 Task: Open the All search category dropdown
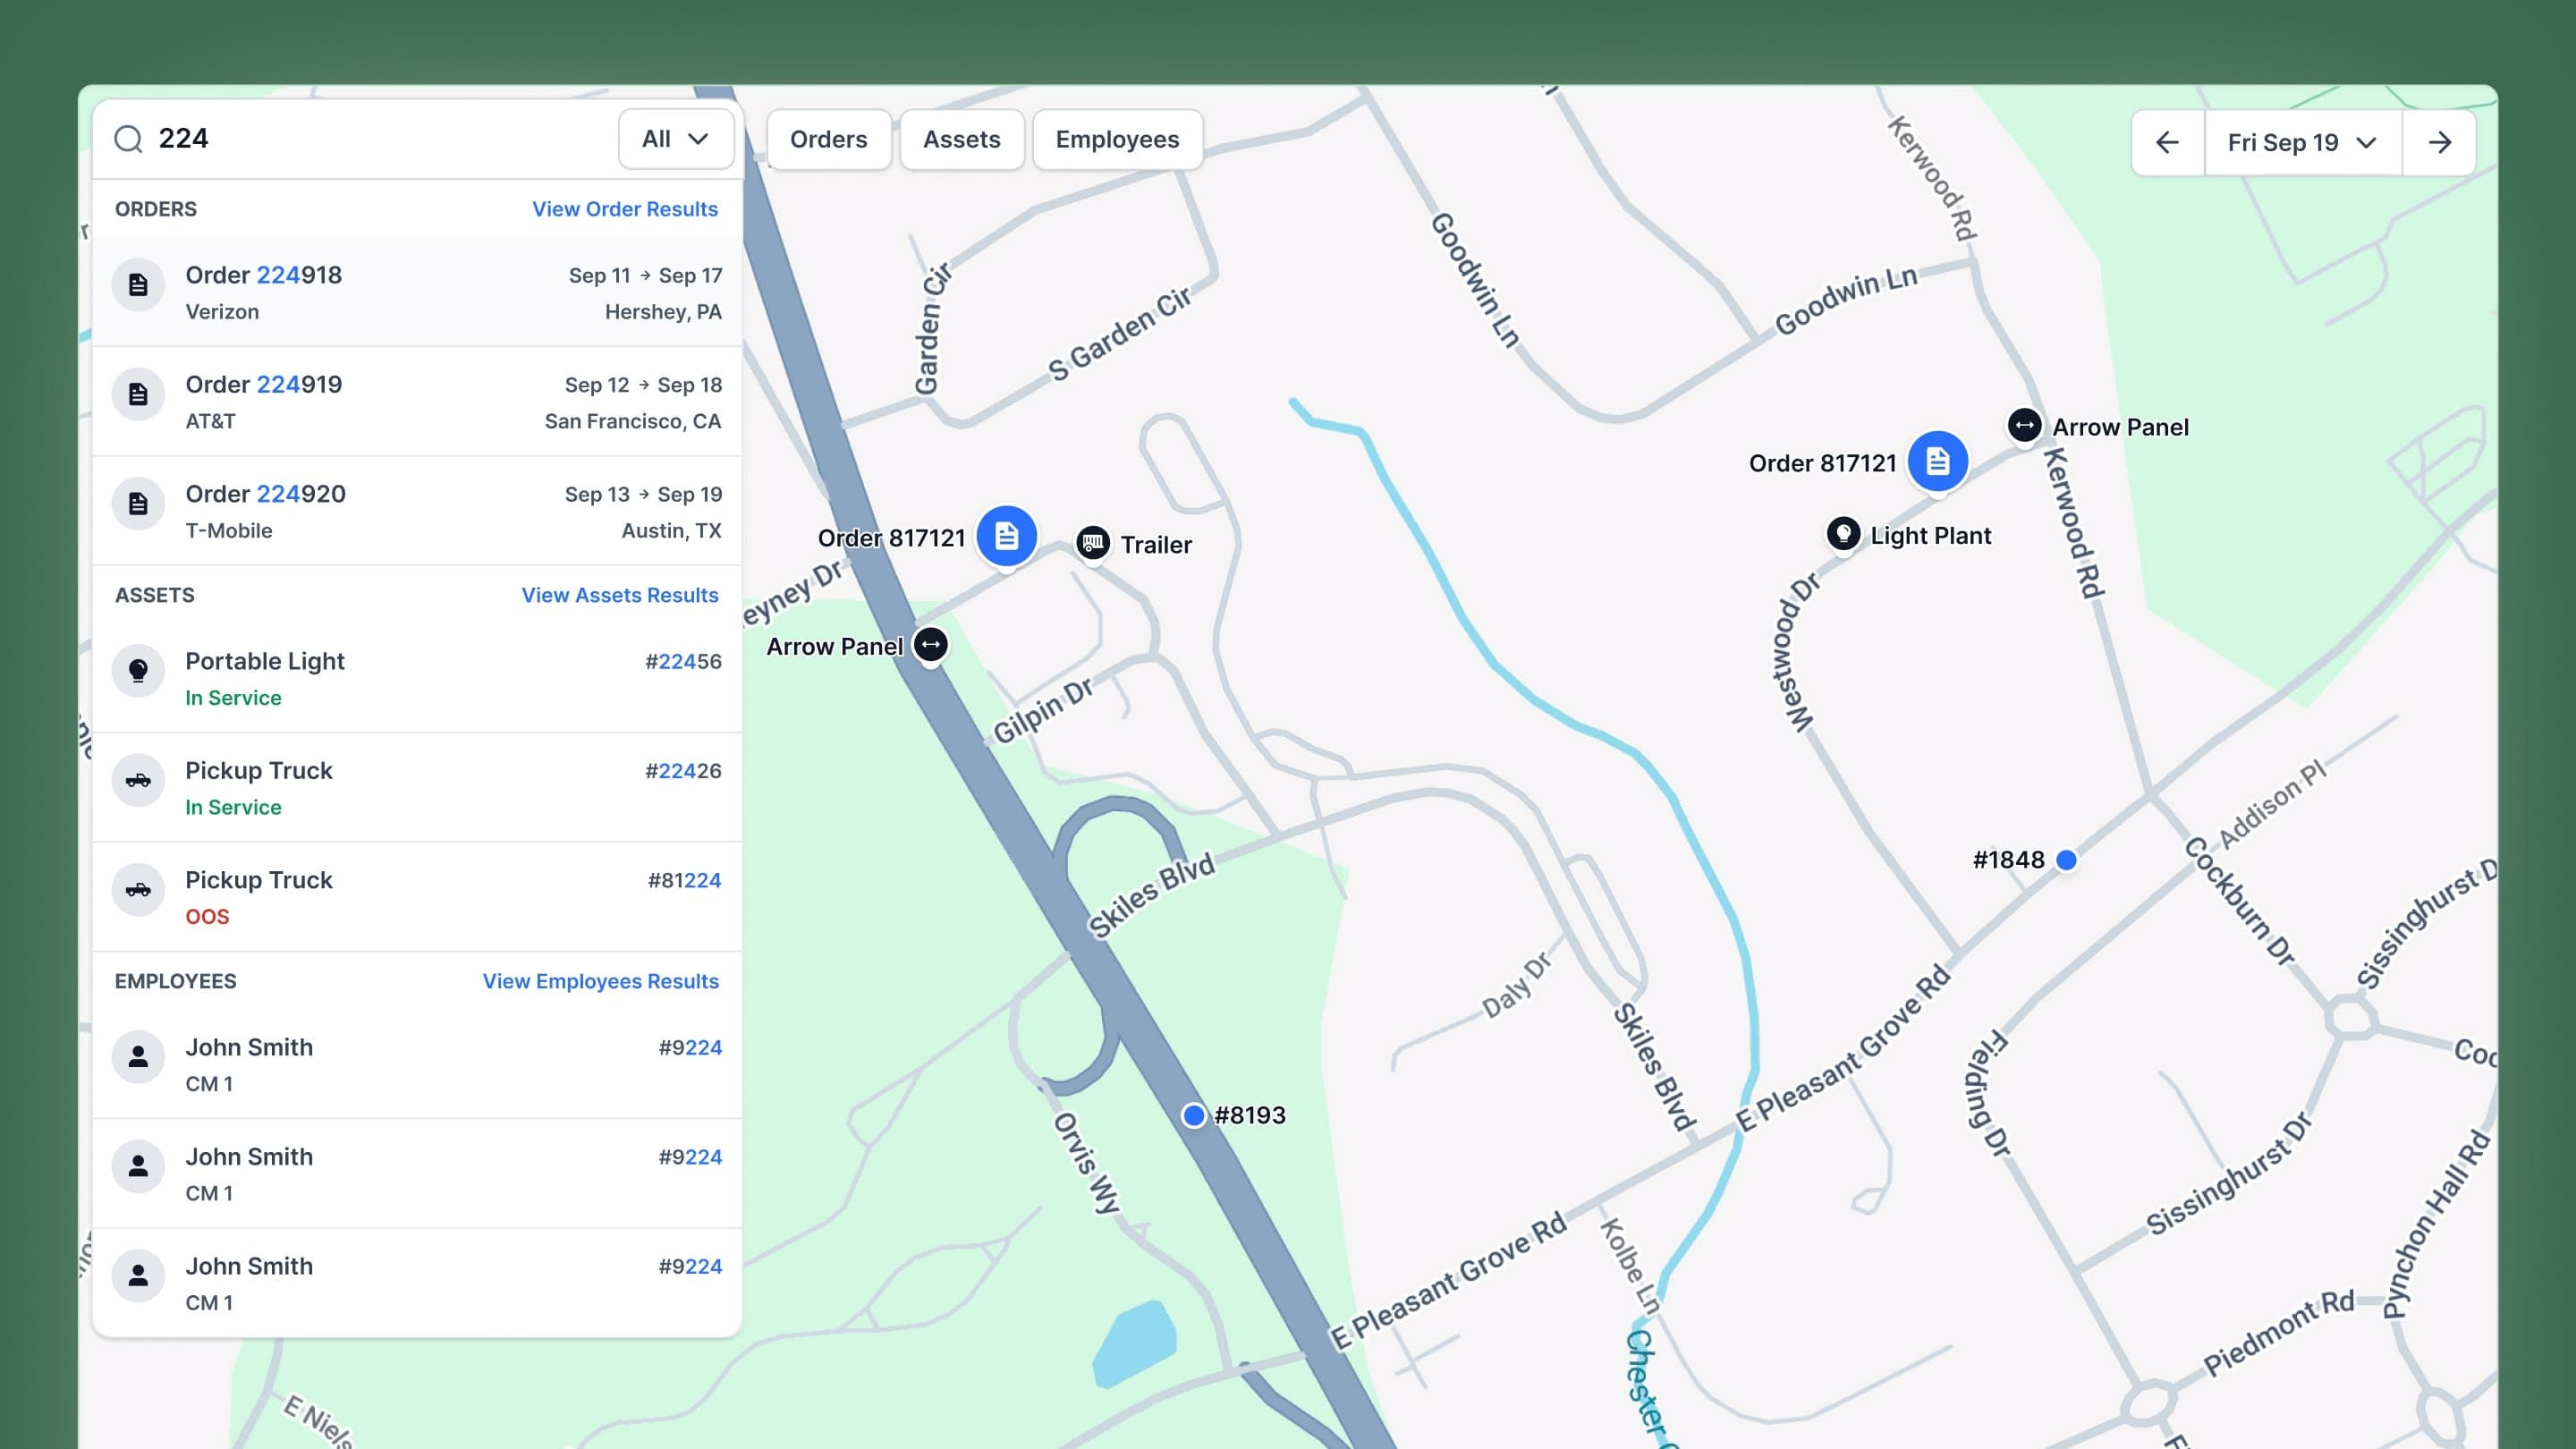(x=676, y=139)
